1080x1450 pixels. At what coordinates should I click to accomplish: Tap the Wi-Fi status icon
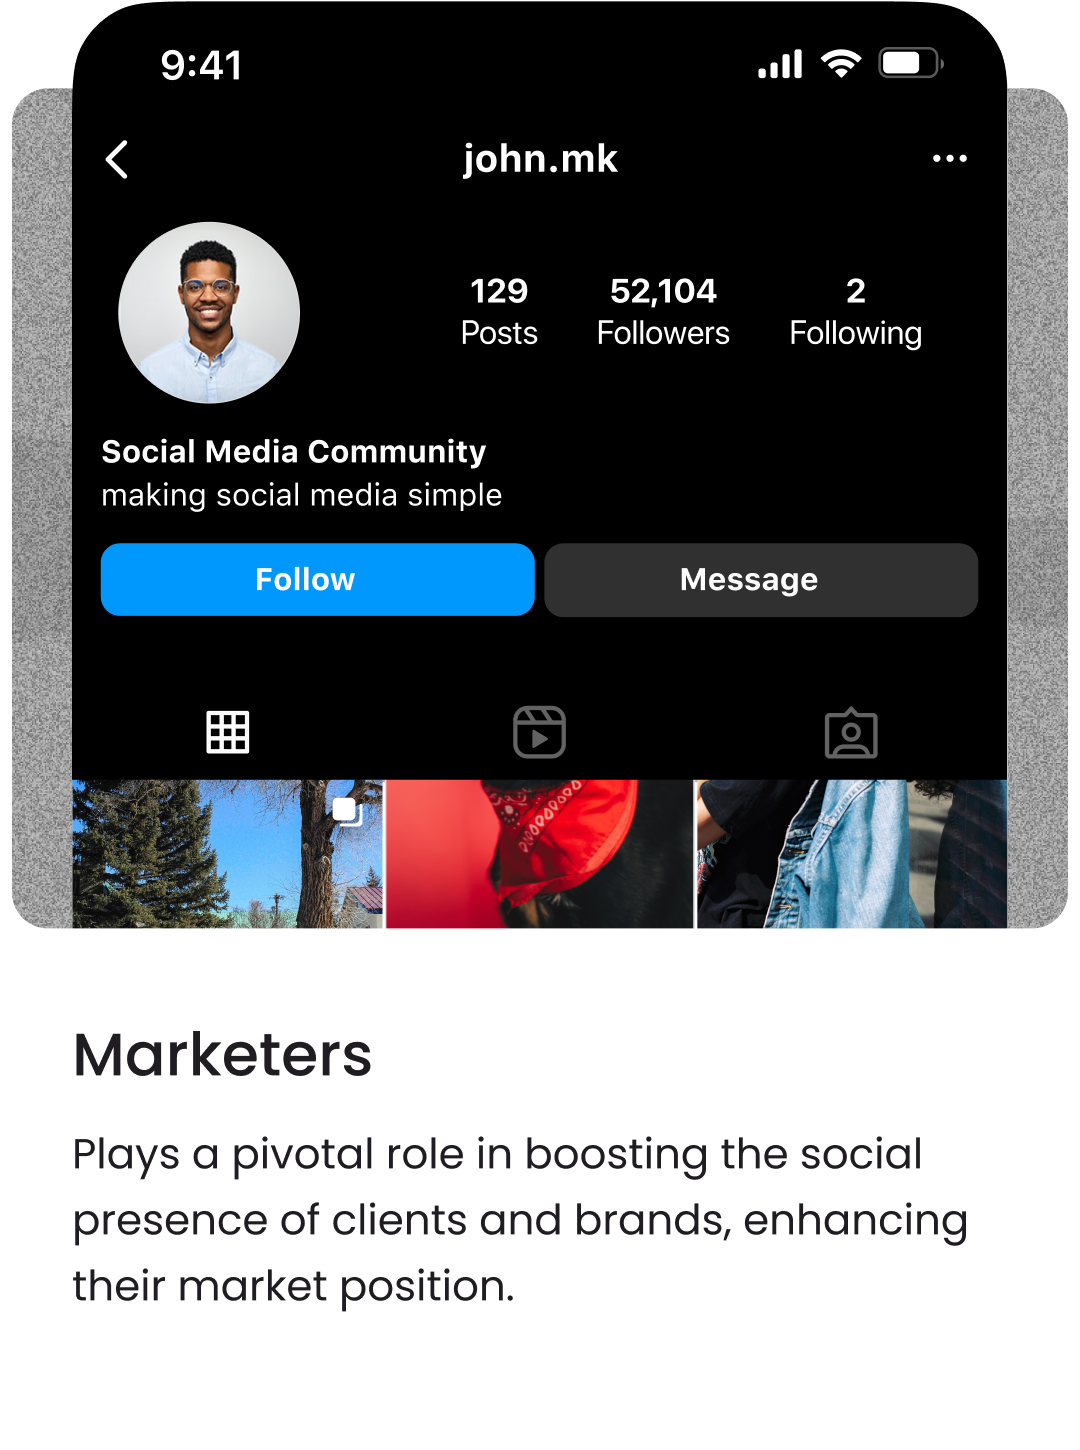pos(841,64)
